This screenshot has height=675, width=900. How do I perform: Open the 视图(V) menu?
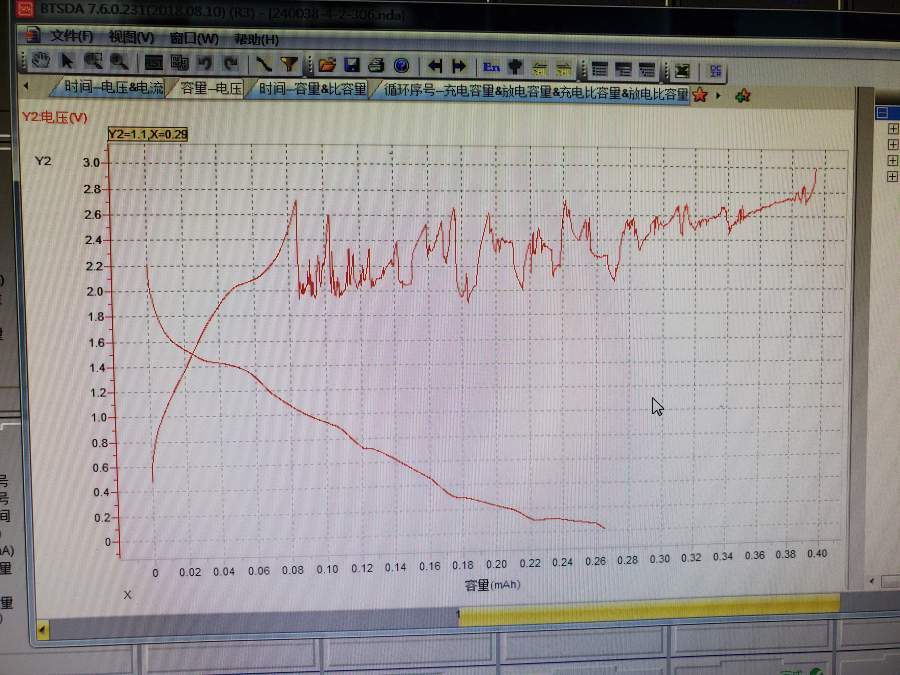[x=131, y=38]
